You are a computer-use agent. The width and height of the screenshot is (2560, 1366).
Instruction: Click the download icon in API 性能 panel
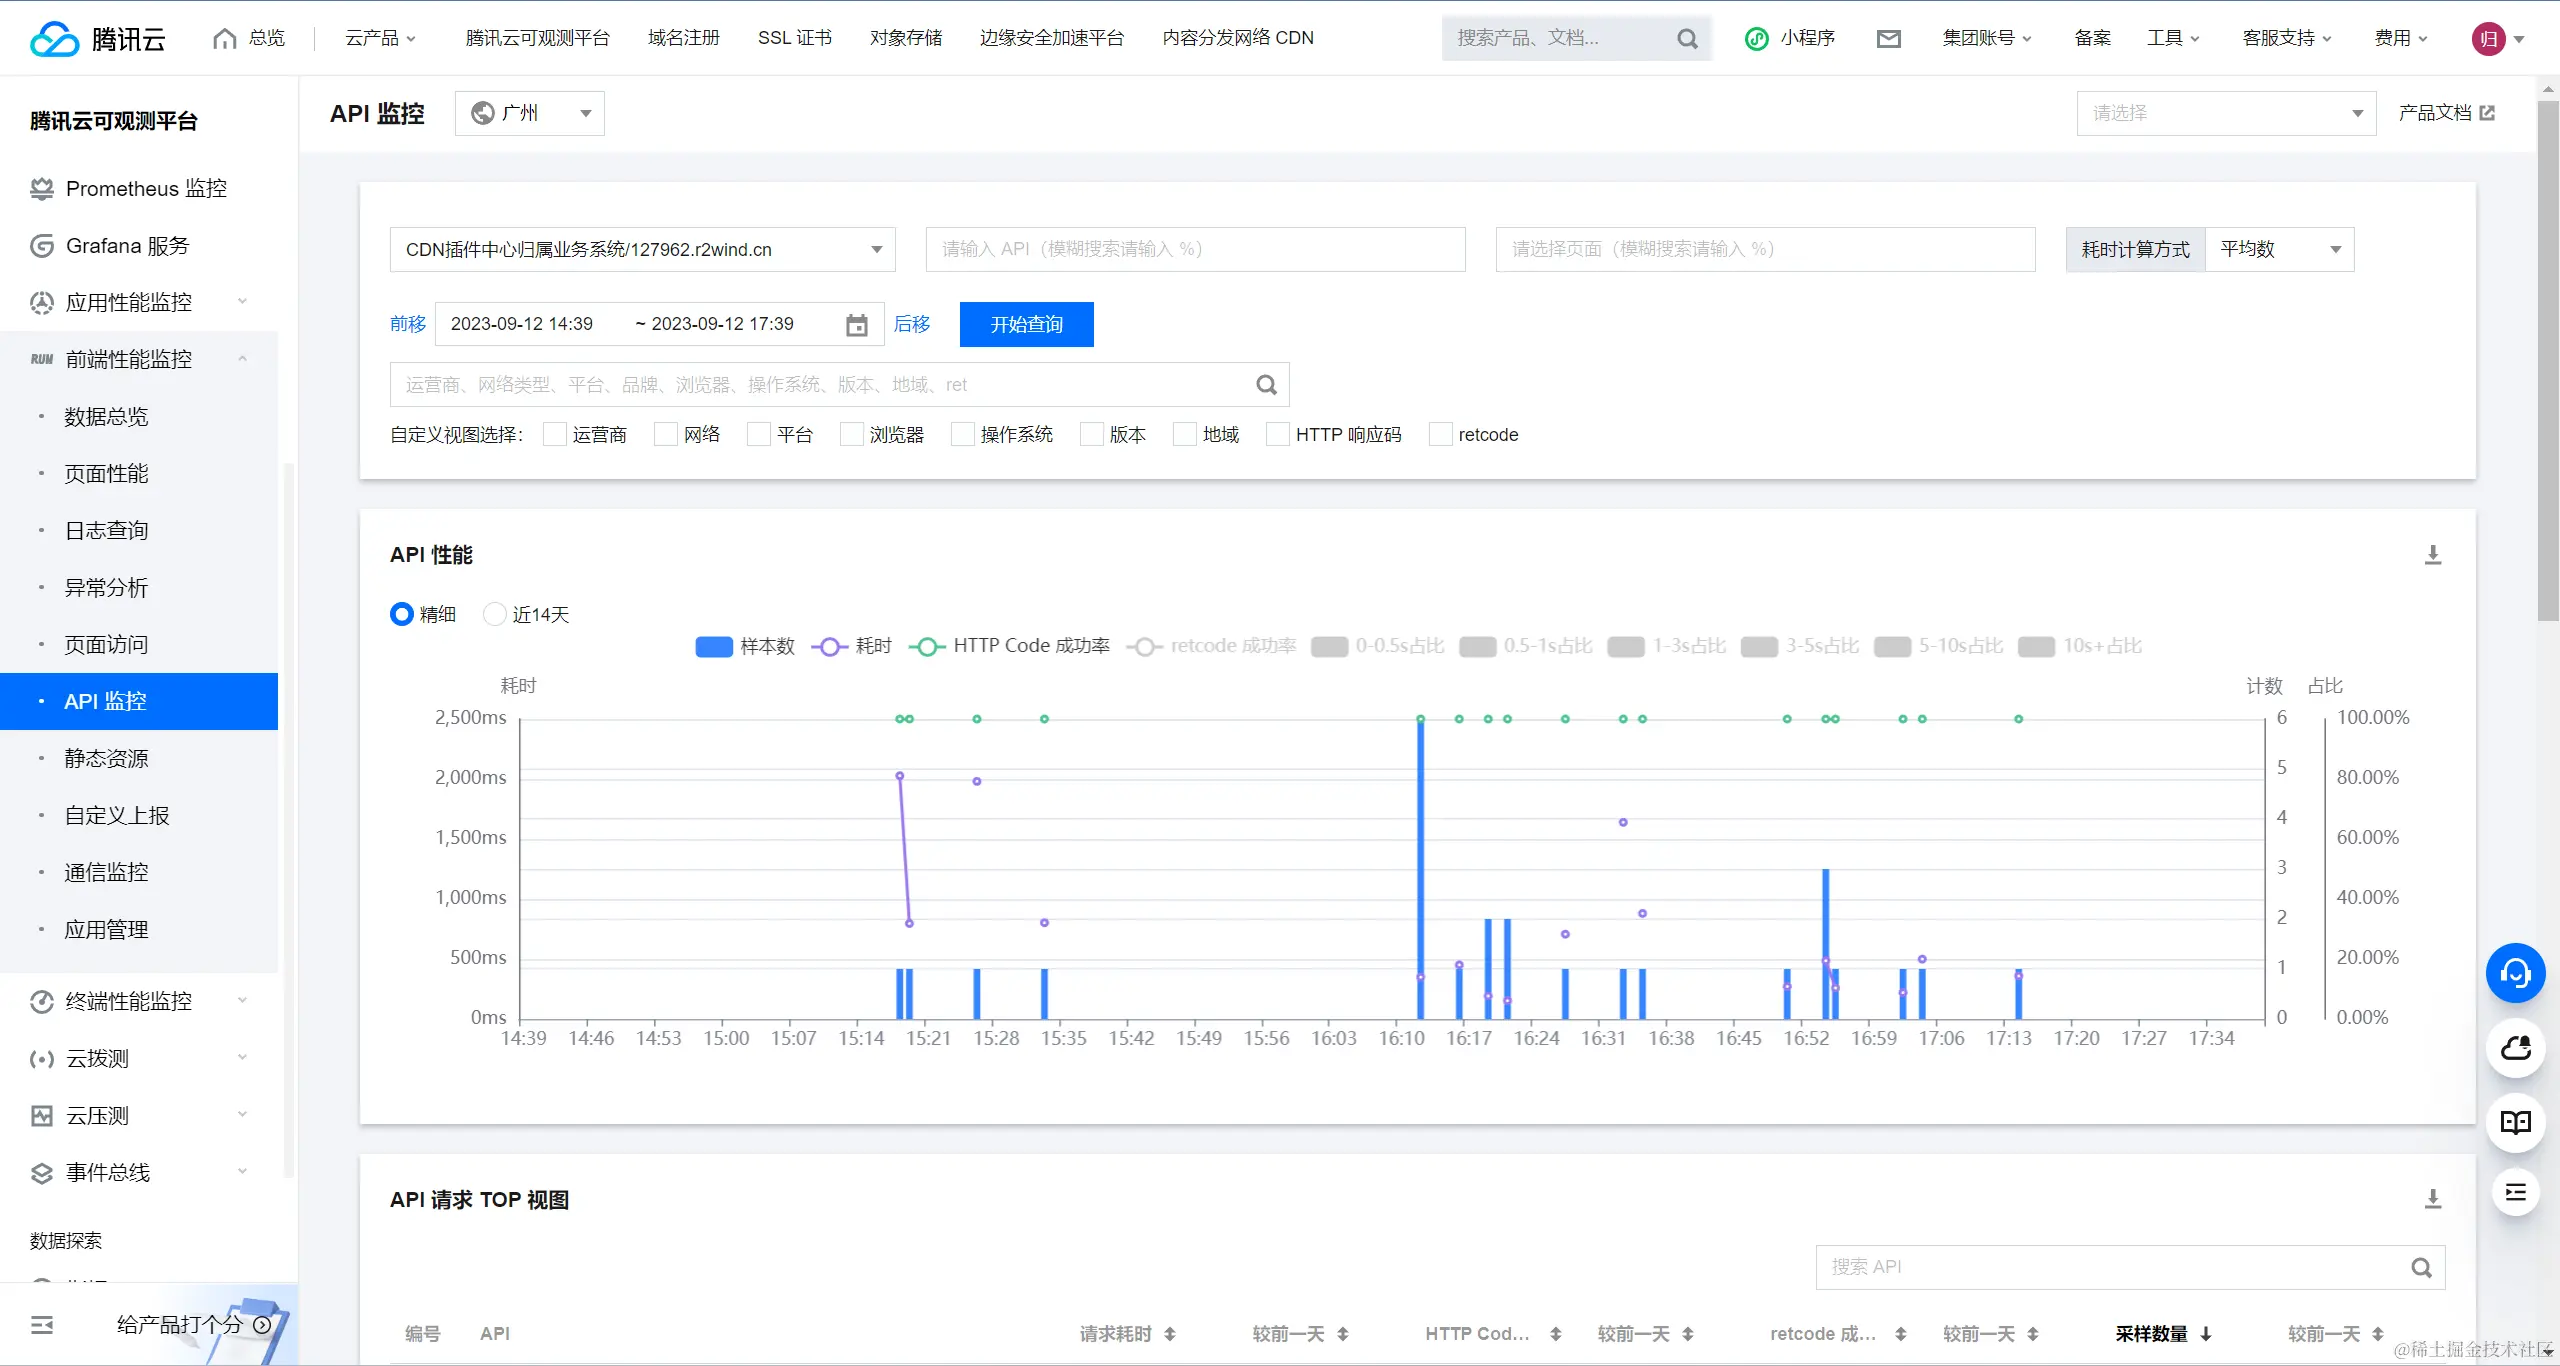pyautogui.click(x=2433, y=555)
